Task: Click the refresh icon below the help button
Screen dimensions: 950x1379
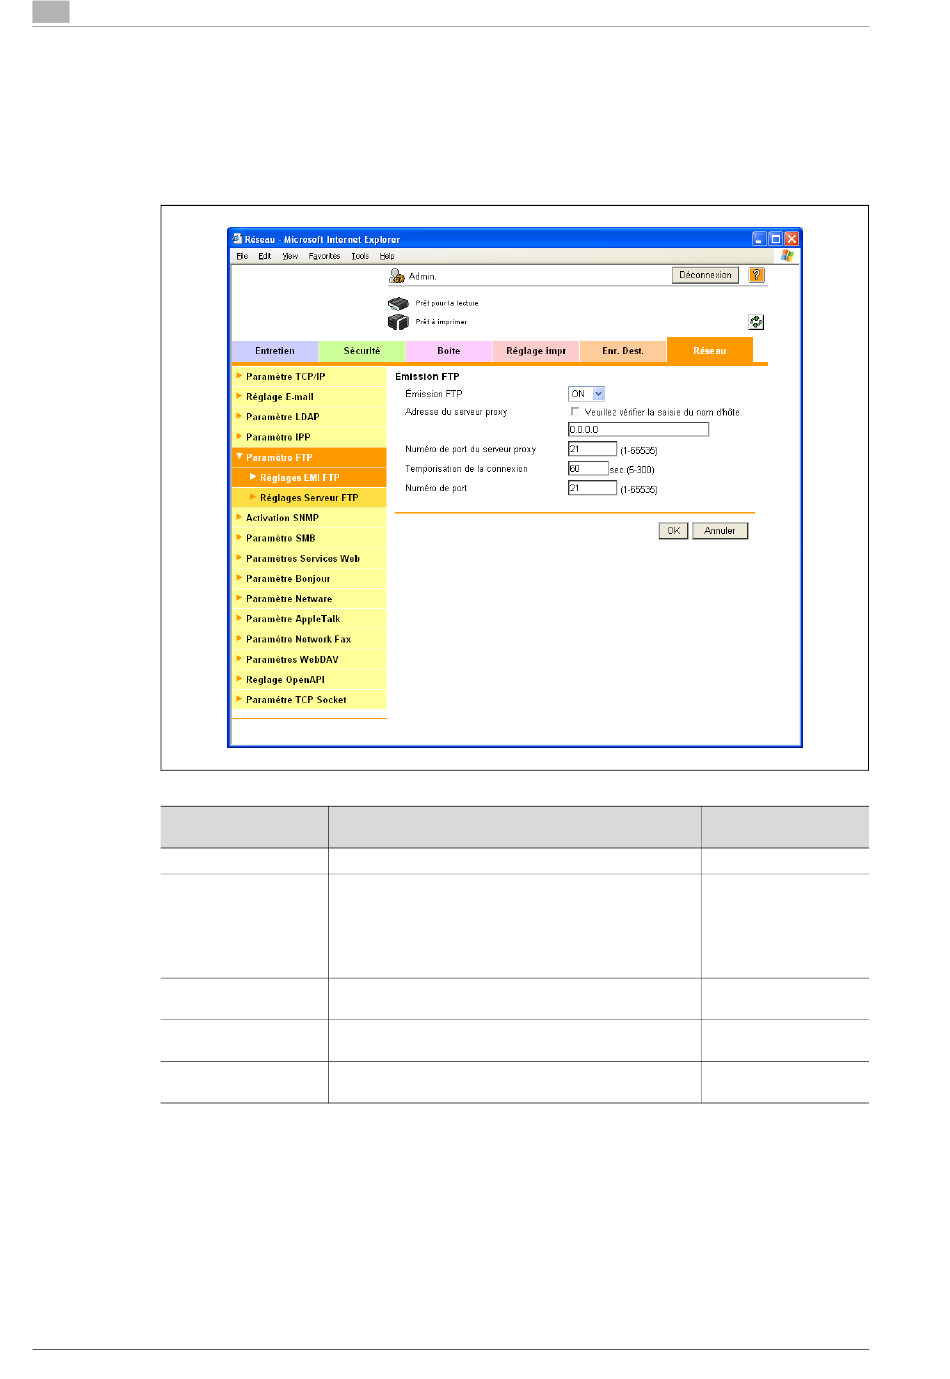Action: pyautogui.click(x=756, y=322)
